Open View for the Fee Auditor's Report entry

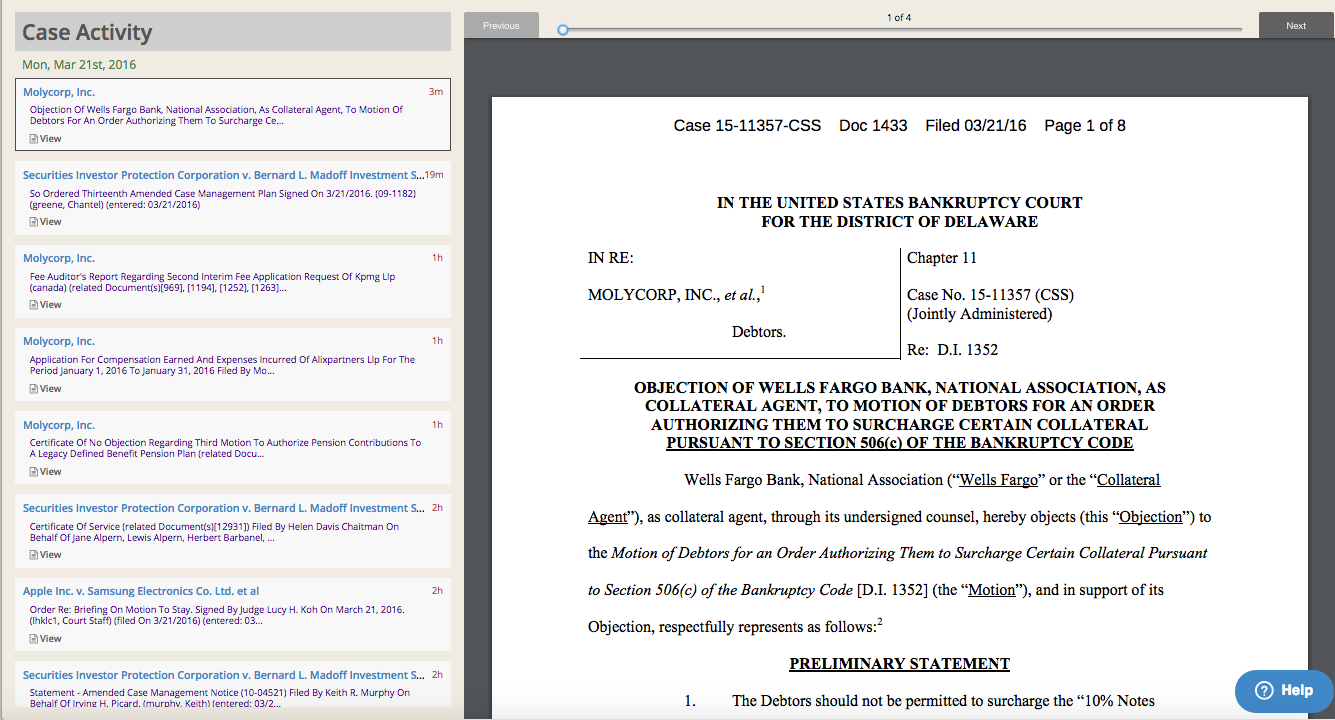point(45,305)
